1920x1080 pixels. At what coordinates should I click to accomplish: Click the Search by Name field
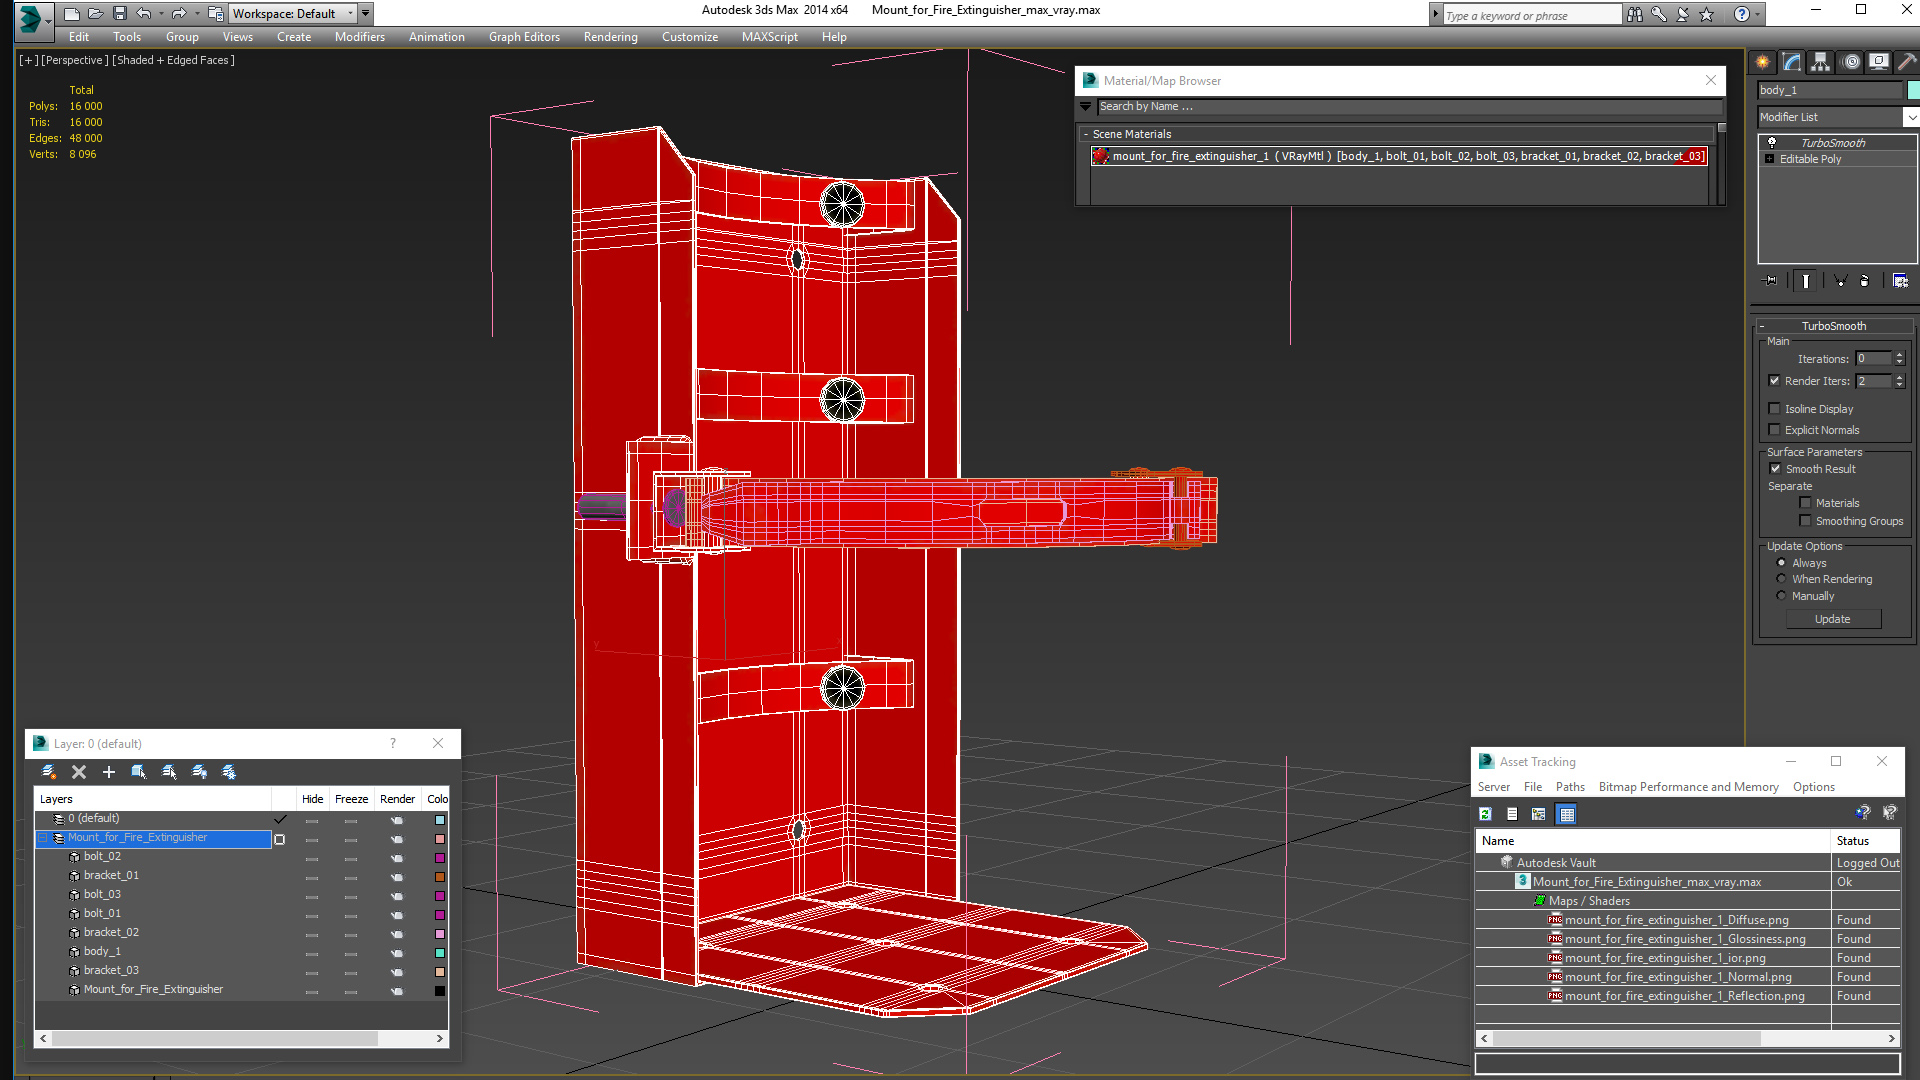click(x=1400, y=107)
